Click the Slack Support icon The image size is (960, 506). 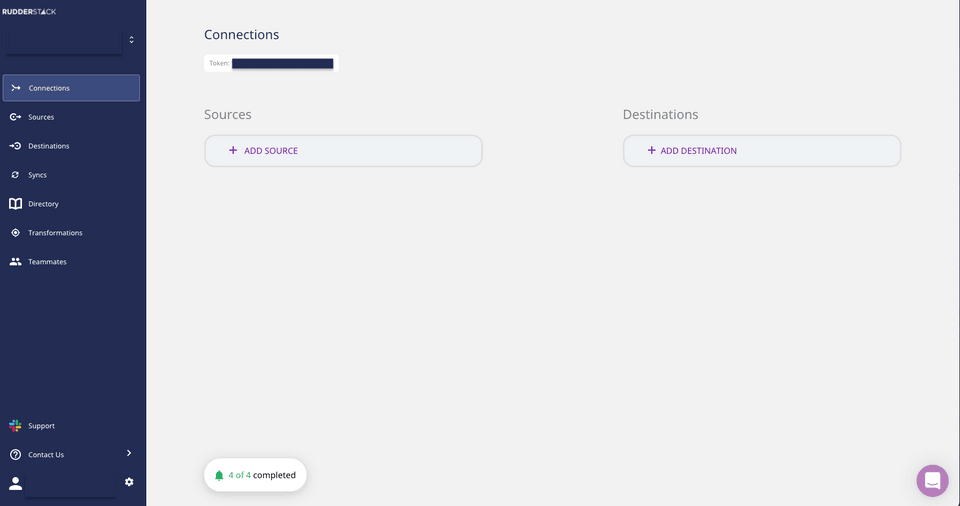click(x=15, y=425)
